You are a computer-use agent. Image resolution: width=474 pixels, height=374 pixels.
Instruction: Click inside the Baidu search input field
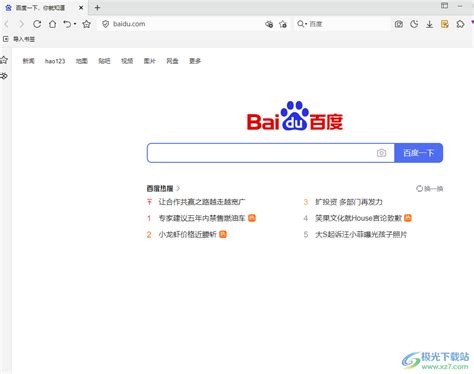click(262, 153)
